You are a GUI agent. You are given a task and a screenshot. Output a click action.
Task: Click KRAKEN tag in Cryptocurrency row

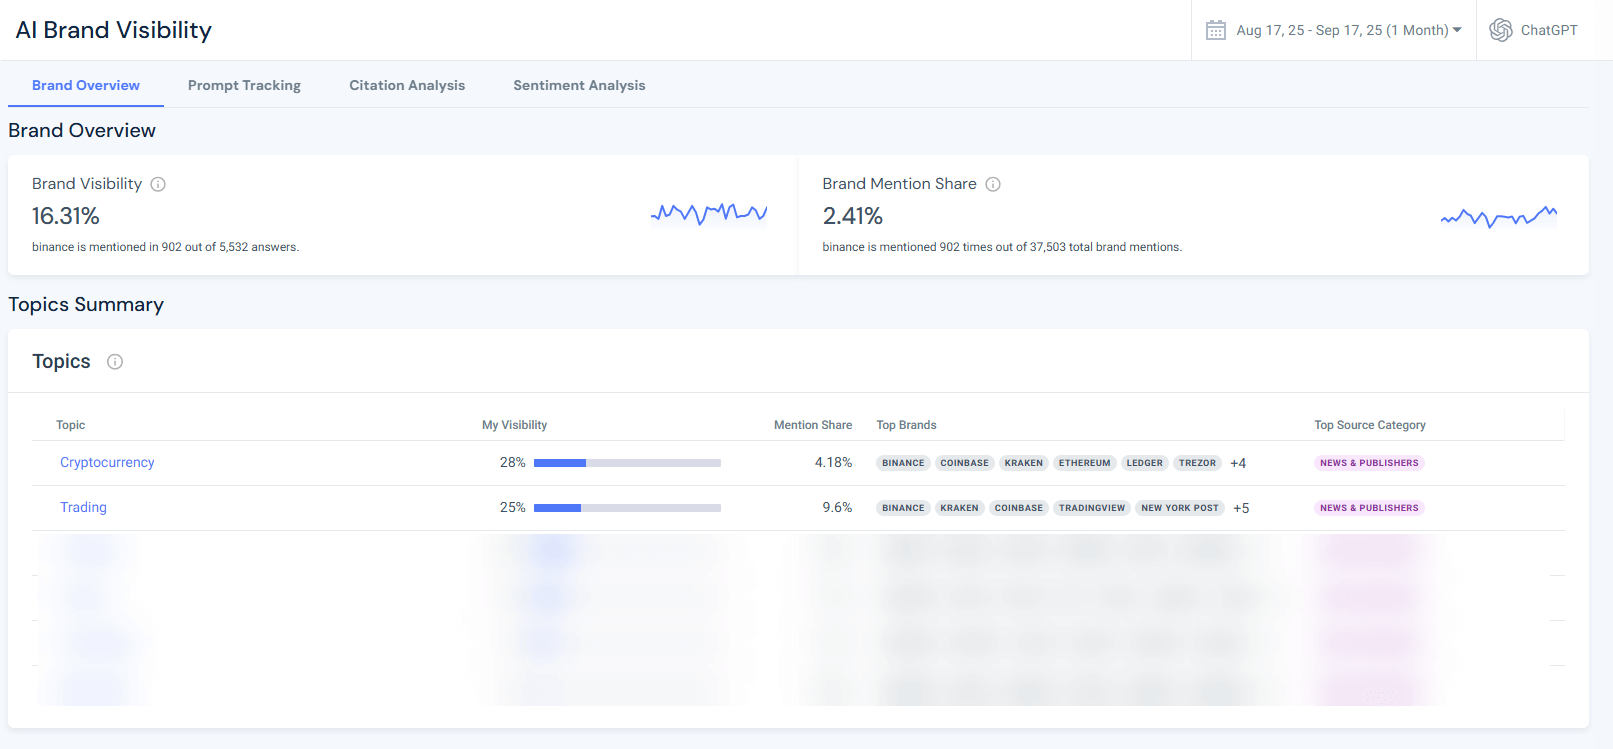tap(1023, 463)
